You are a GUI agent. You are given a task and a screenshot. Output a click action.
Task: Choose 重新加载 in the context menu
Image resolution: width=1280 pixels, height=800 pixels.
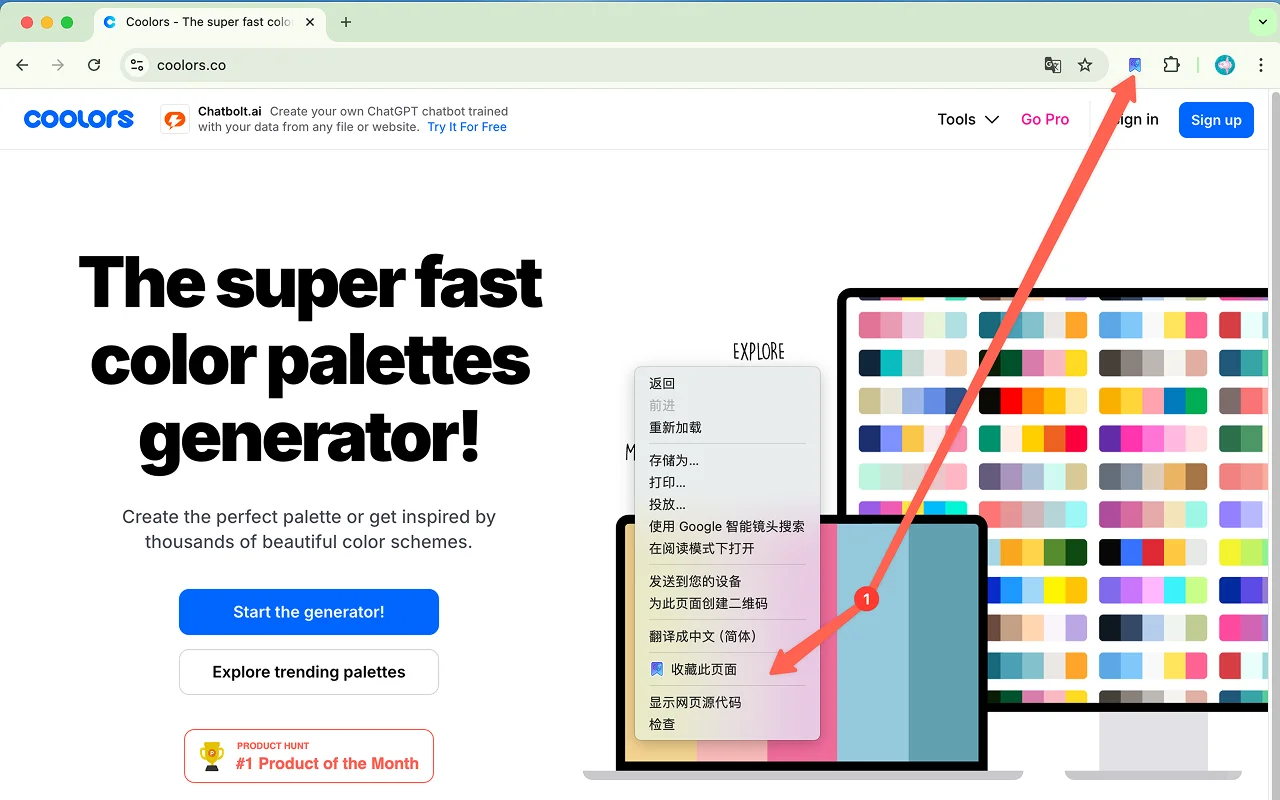coord(727,427)
